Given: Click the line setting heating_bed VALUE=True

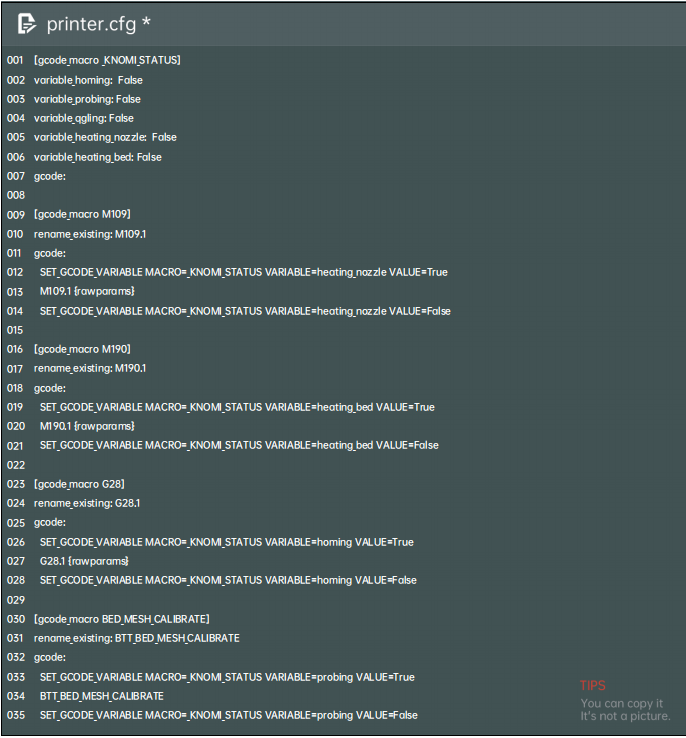Looking at the screenshot, I should point(237,407).
